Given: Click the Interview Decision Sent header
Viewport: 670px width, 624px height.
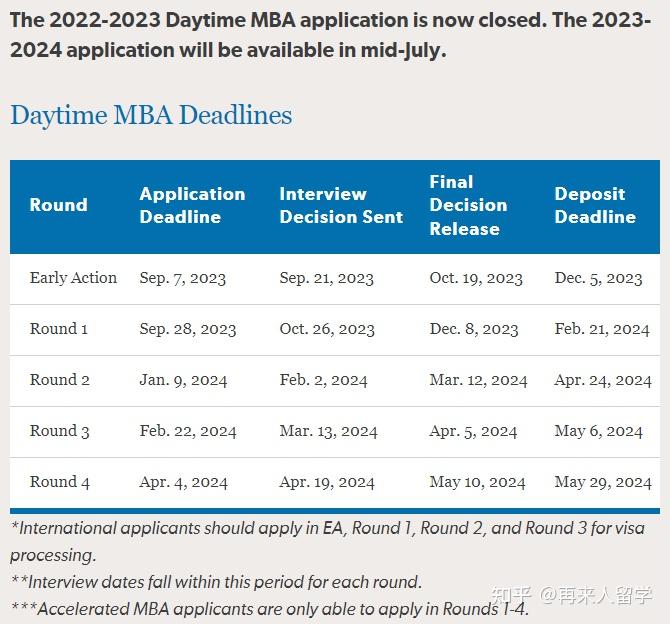Looking at the screenshot, I should coord(341,205).
